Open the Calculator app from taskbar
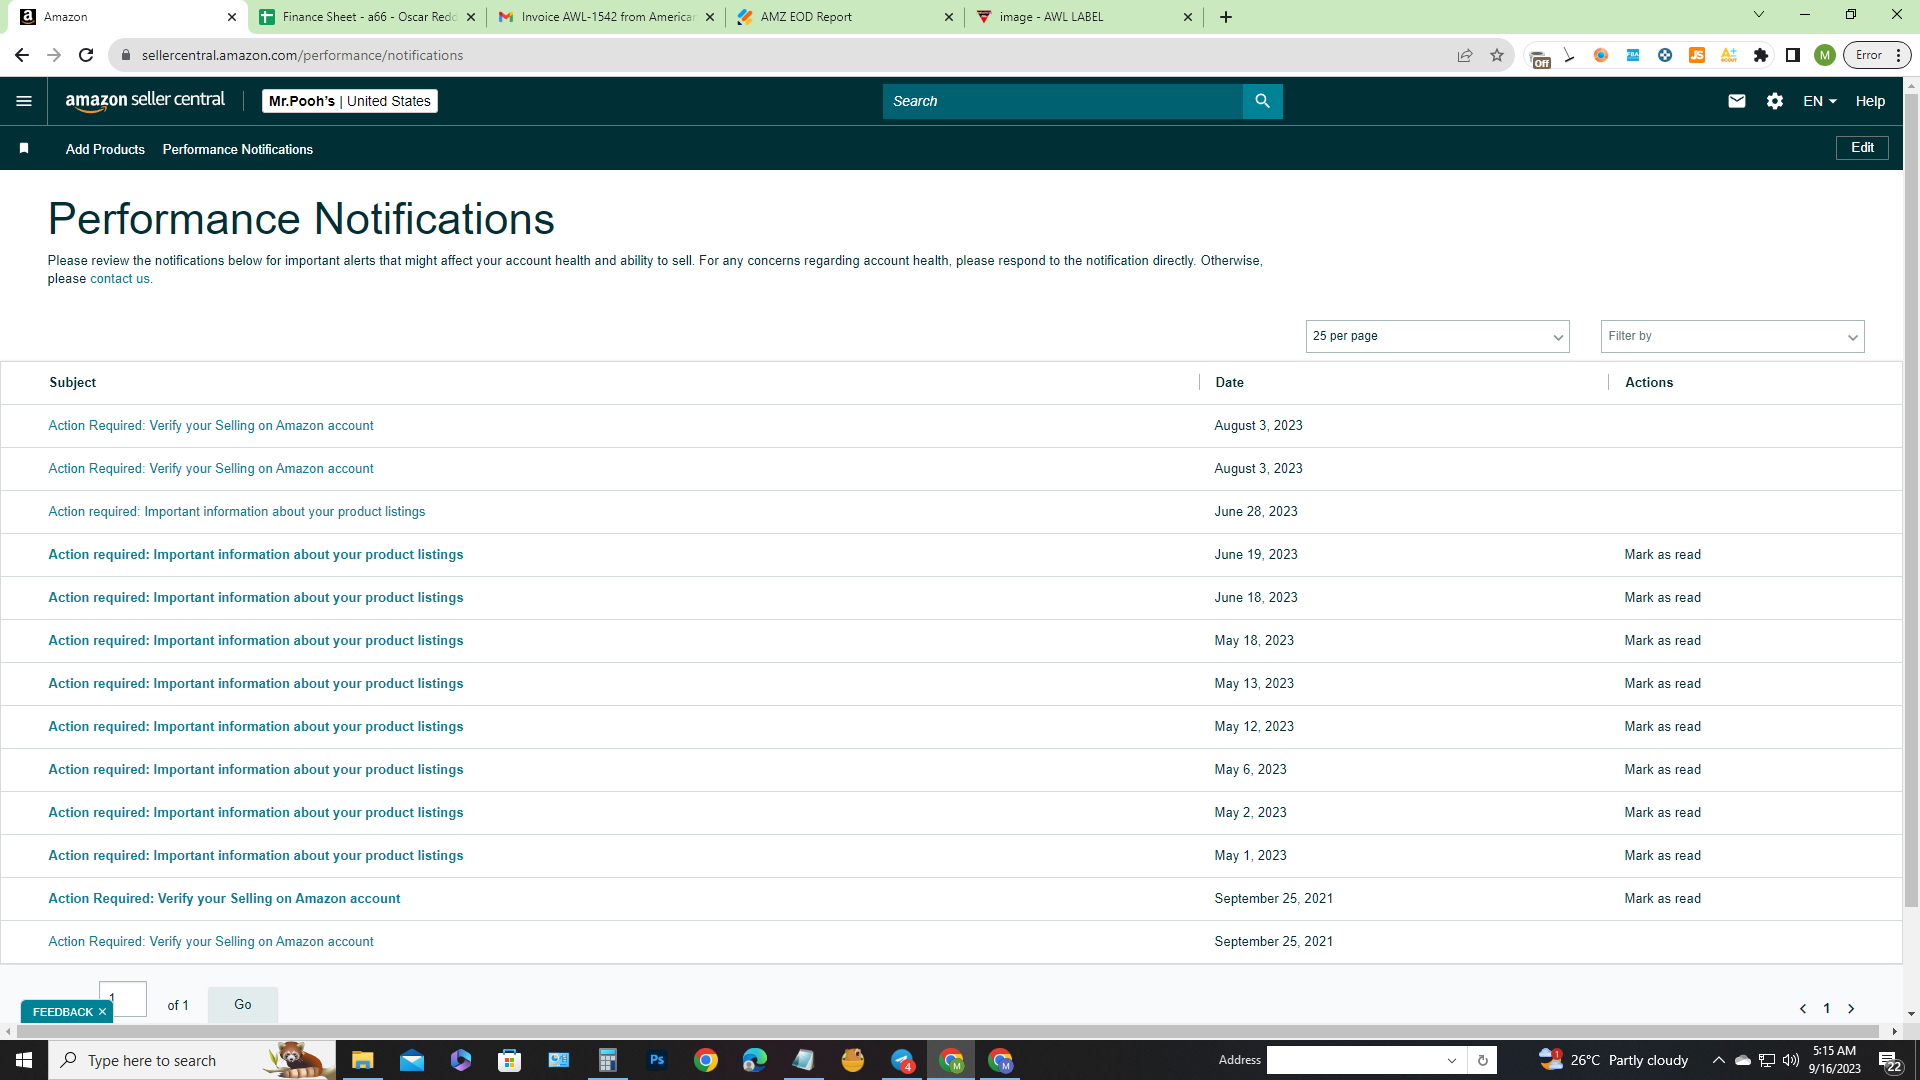The width and height of the screenshot is (1920, 1080). tap(607, 1060)
